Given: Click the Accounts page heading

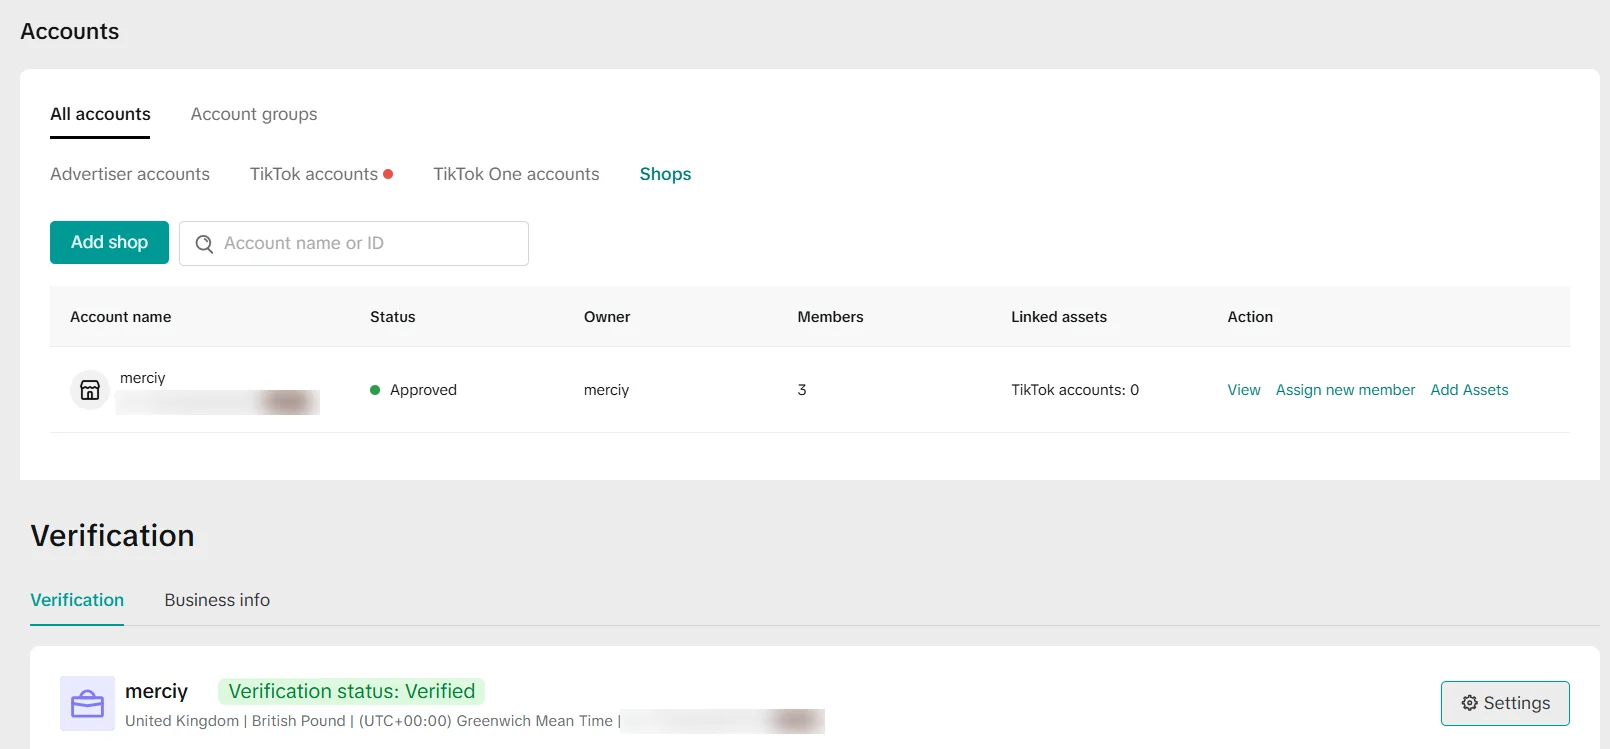Looking at the screenshot, I should point(70,31).
